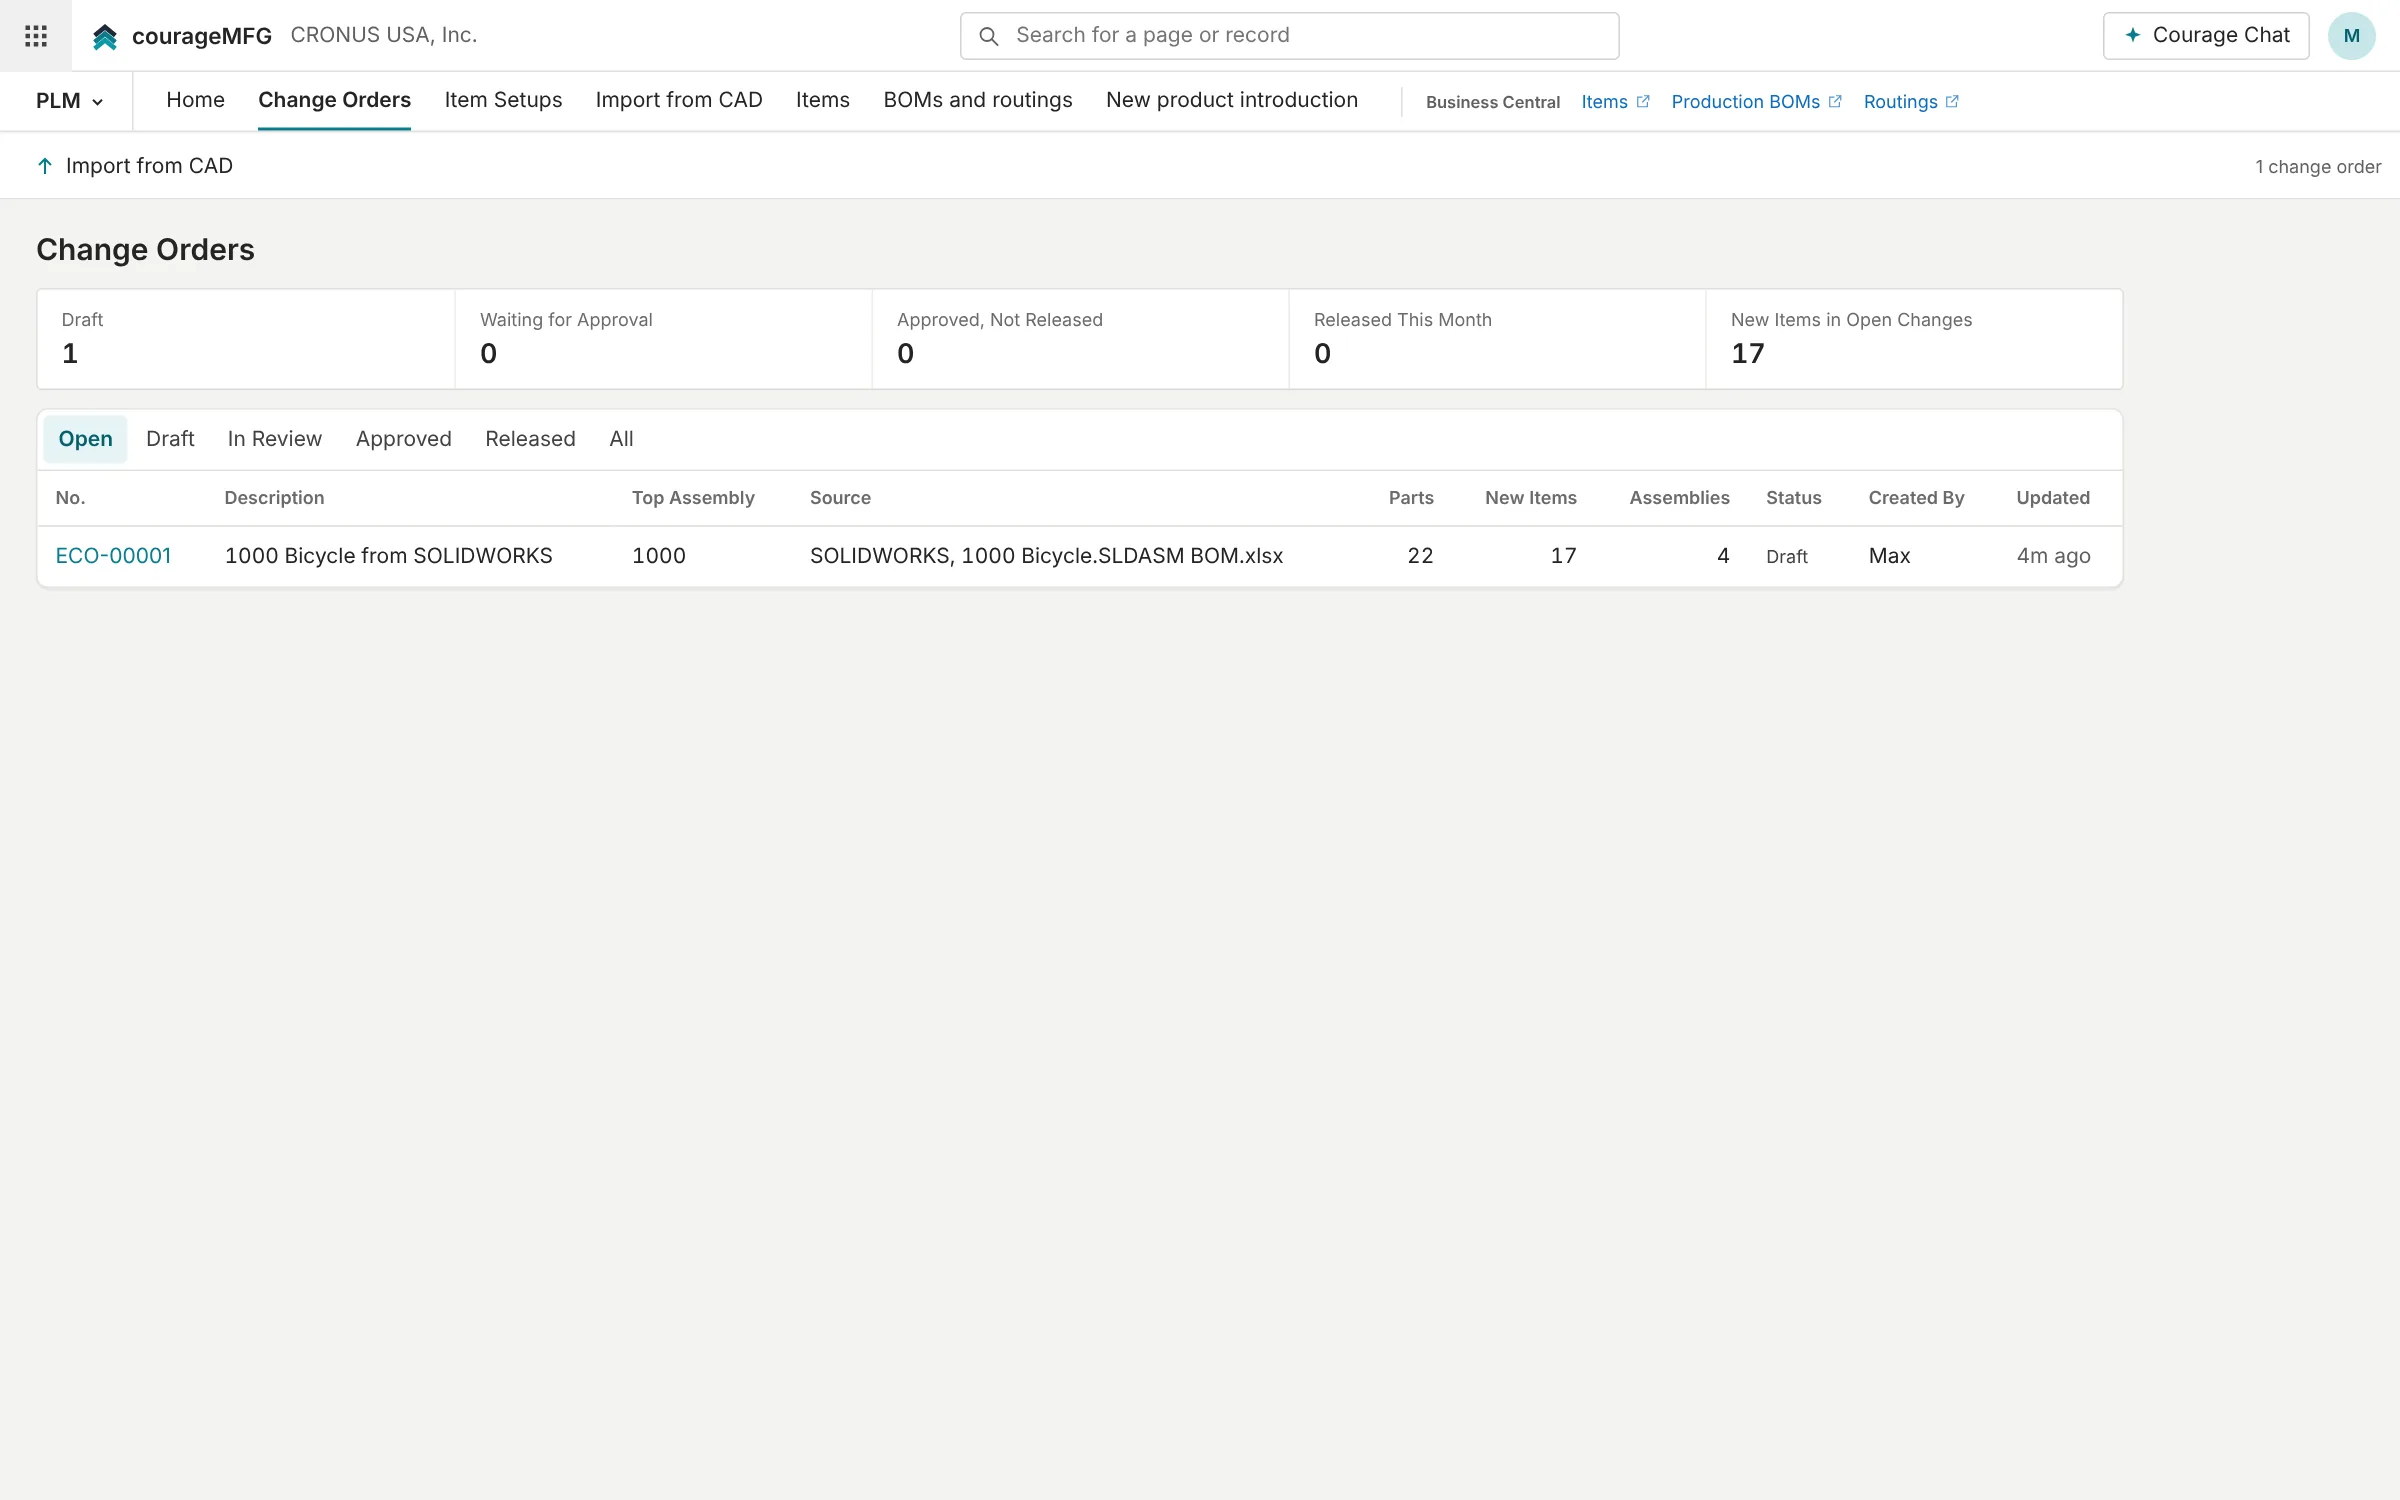Click the '4m ago' updated cell

[2053, 556]
